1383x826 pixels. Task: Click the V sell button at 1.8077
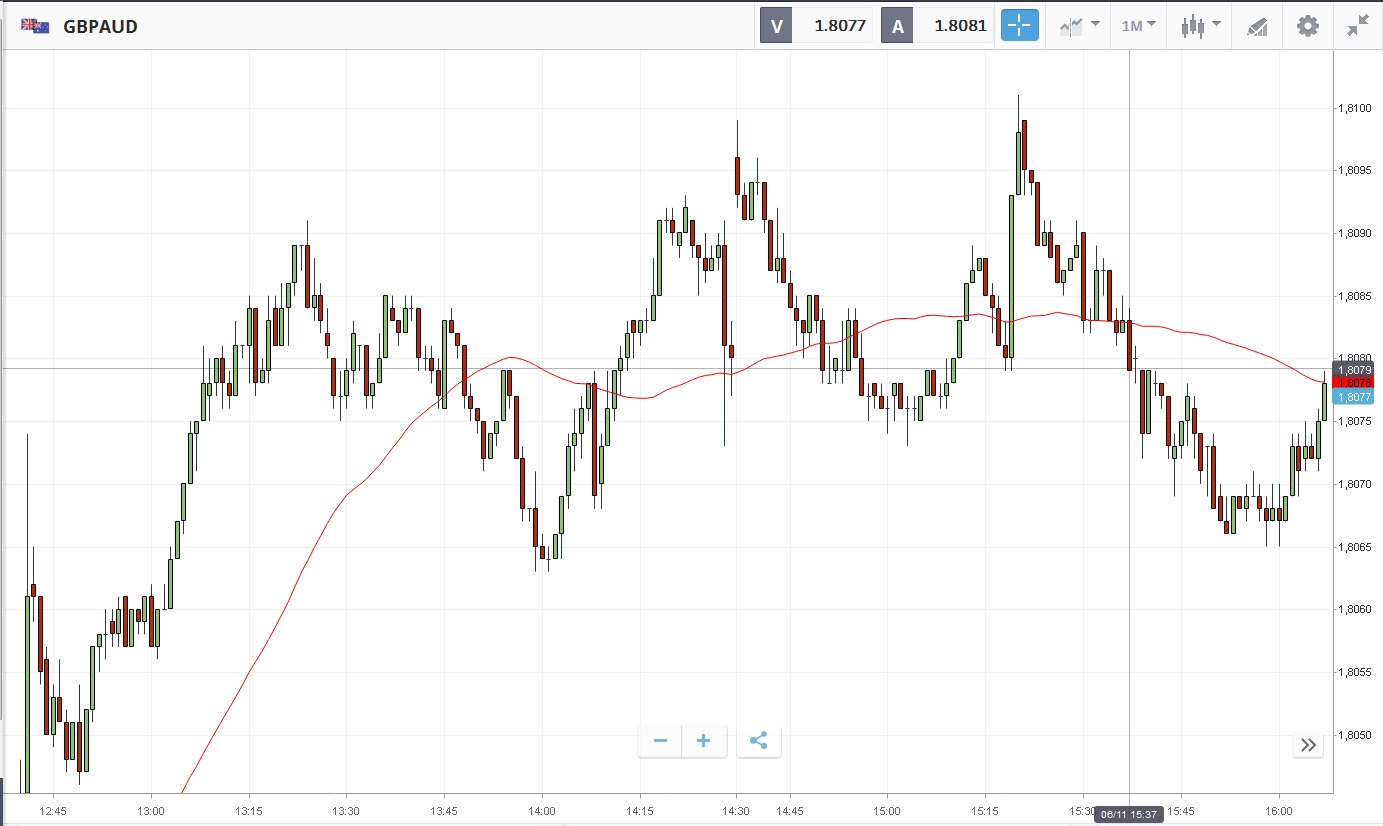[817, 26]
